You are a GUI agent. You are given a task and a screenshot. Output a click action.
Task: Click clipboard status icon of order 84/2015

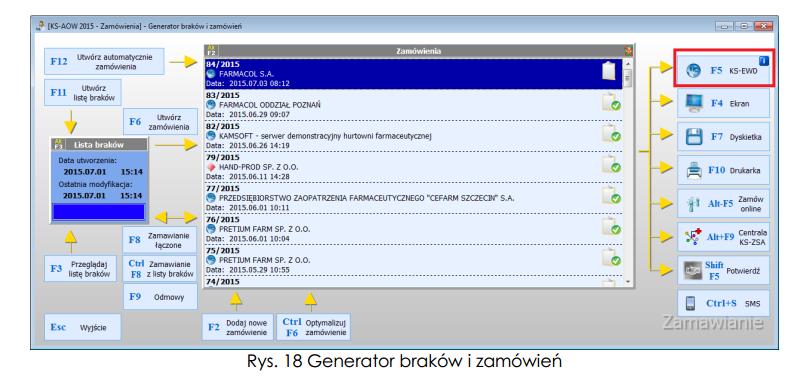click(609, 72)
